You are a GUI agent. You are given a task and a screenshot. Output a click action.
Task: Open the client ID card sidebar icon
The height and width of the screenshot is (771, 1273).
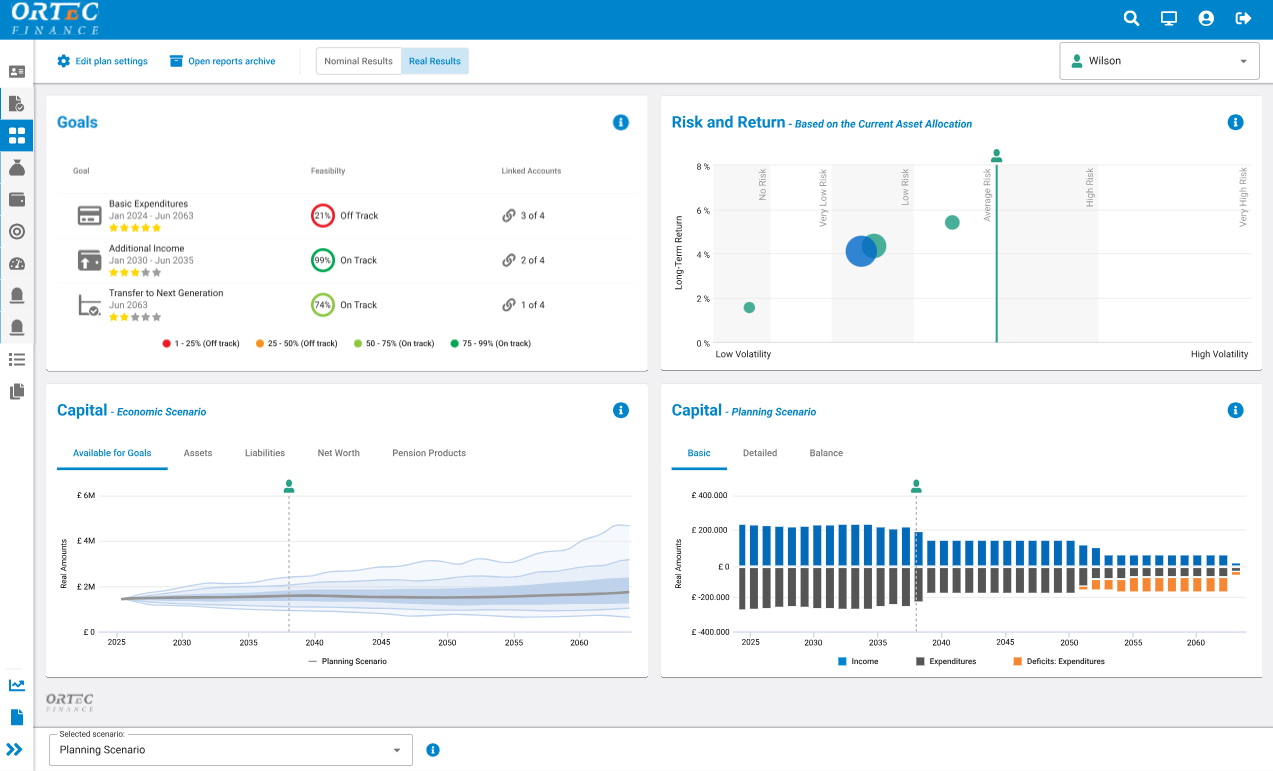pos(17,72)
